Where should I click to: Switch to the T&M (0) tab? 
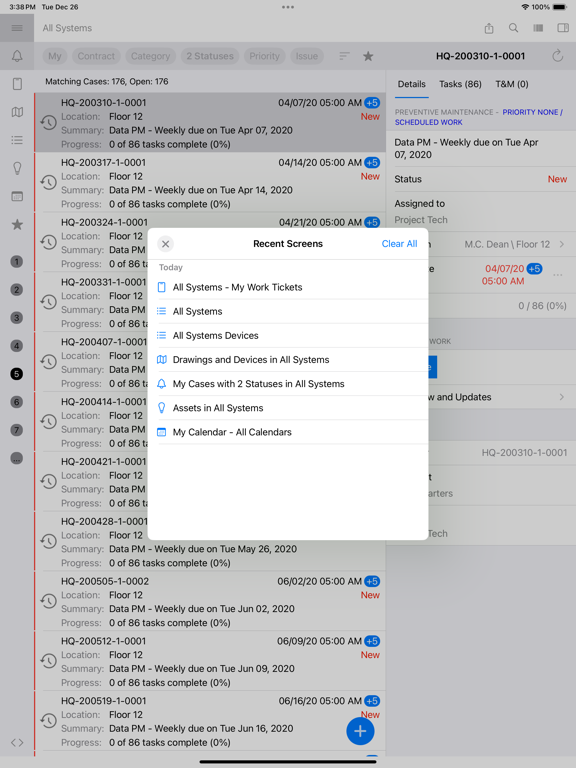click(x=512, y=84)
